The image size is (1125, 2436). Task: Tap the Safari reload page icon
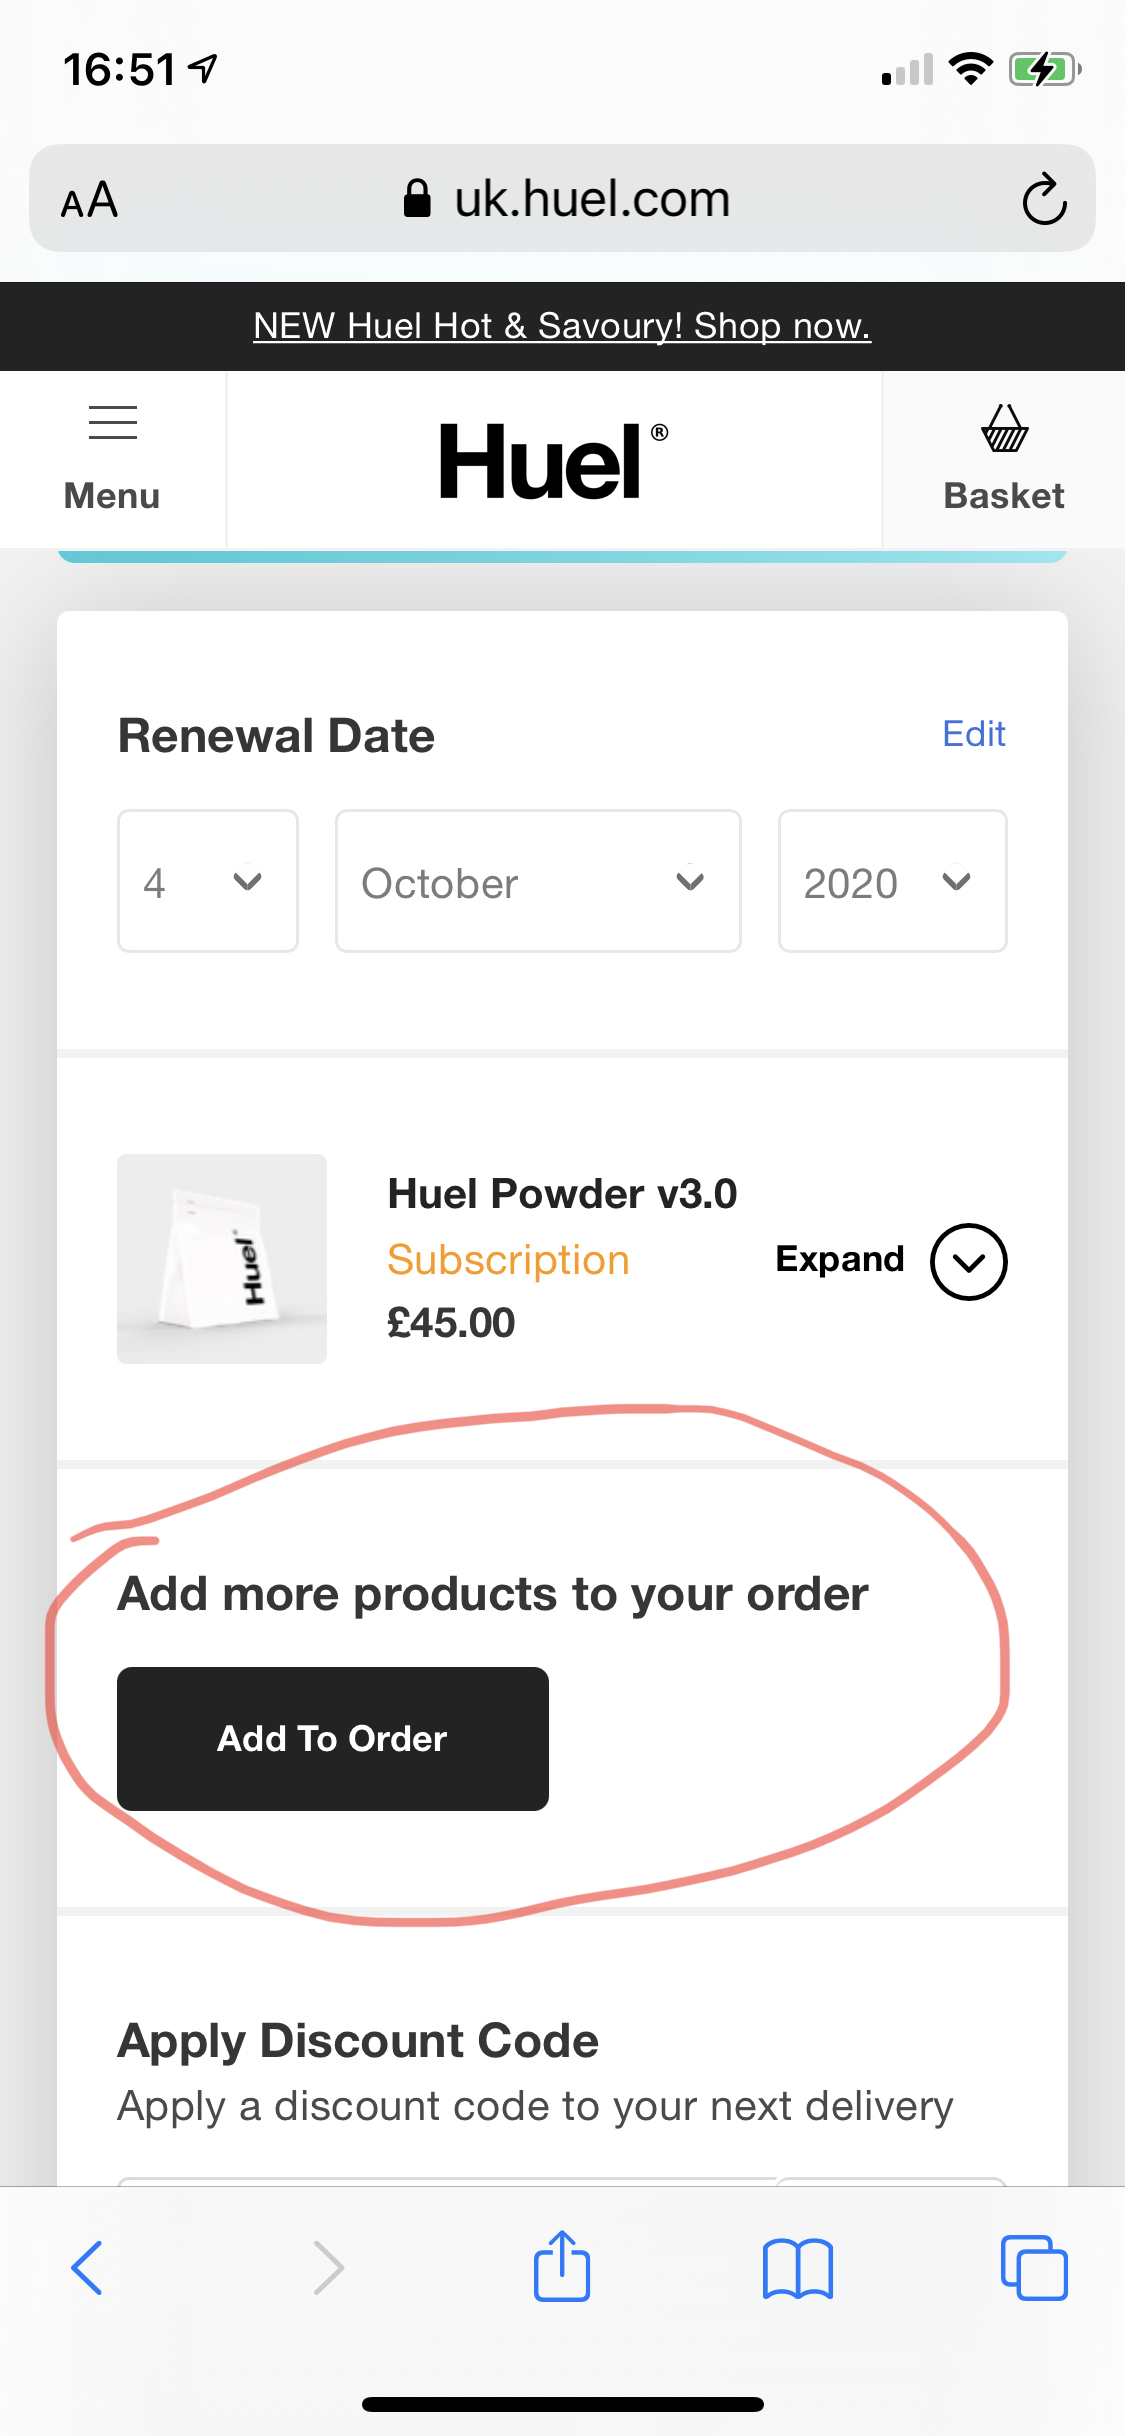click(x=1044, y=199)
